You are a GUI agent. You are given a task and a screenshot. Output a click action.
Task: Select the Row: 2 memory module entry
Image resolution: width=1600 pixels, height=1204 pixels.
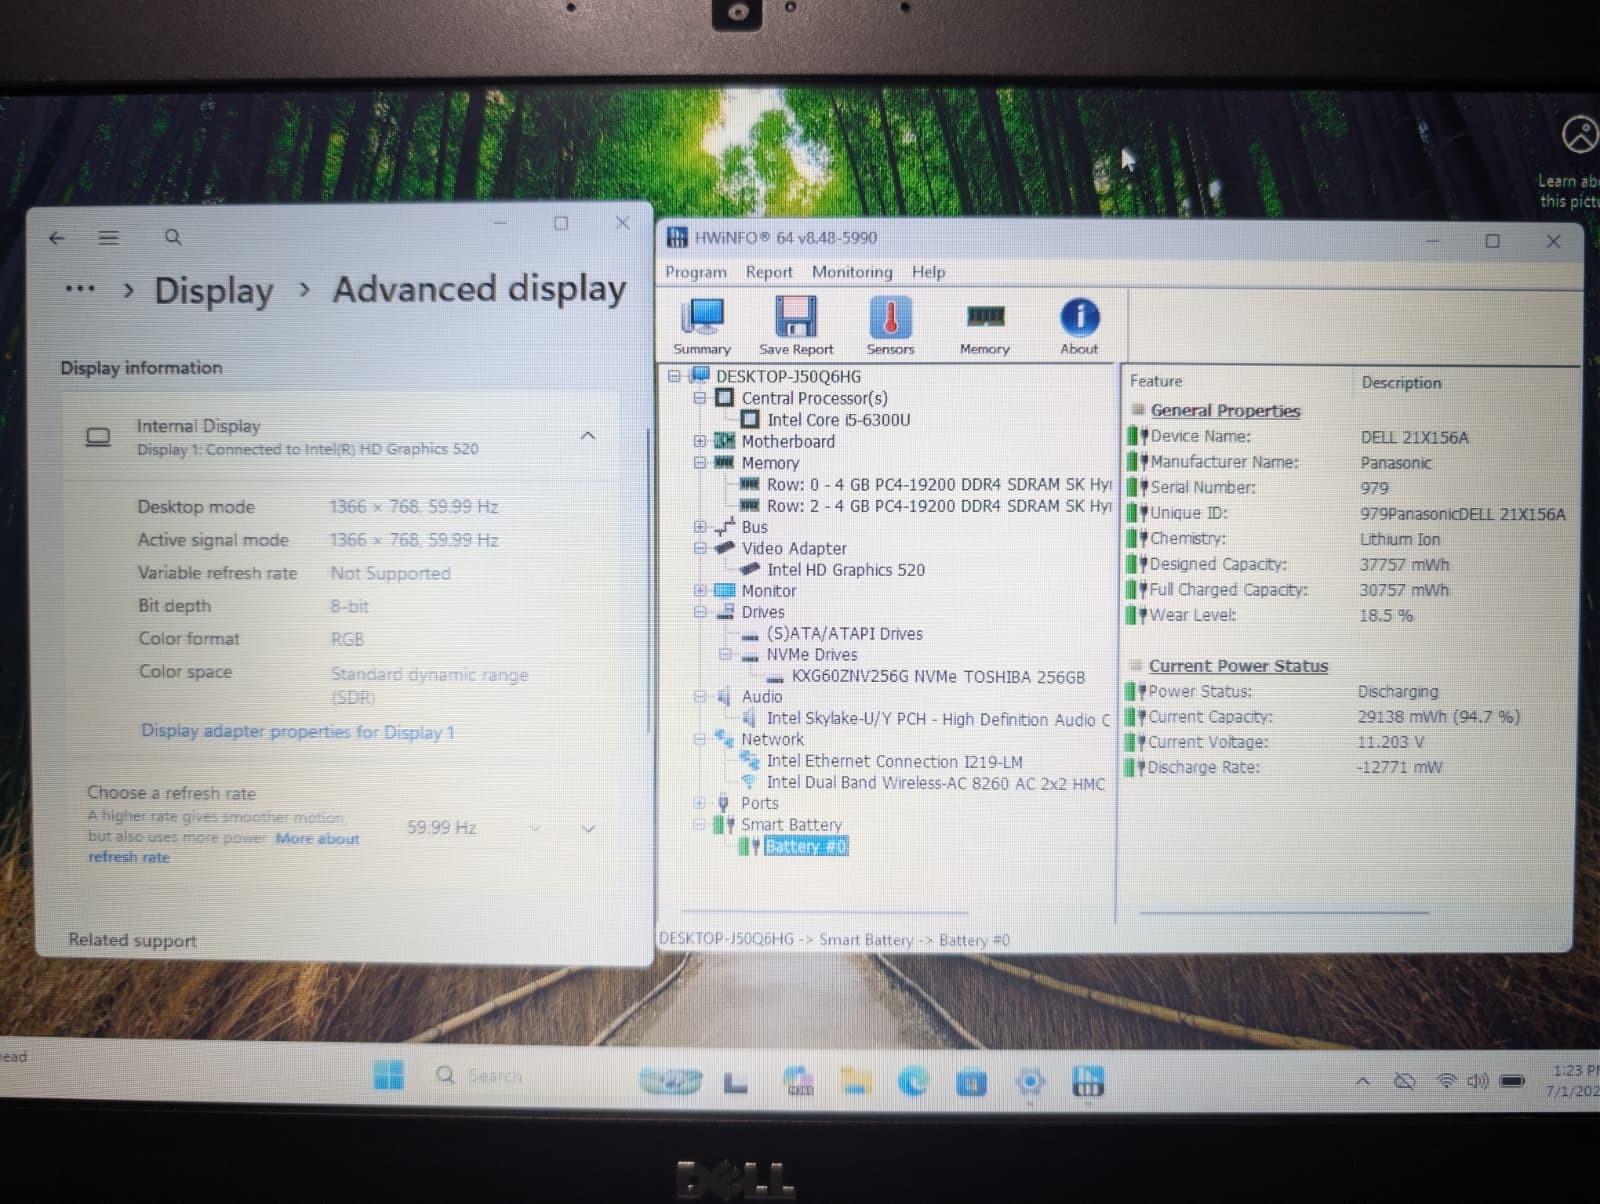pyautogui.click(x=938, y=506)
